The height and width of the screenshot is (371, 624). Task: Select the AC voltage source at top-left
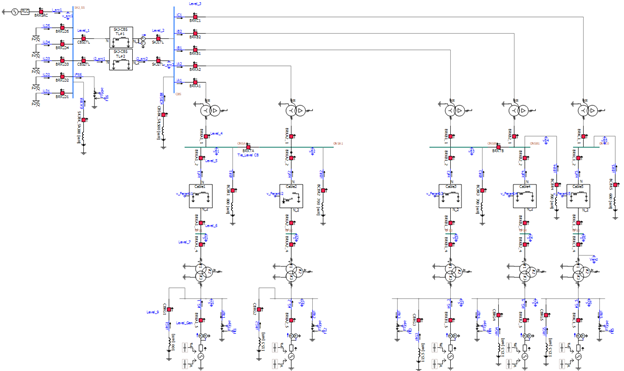pos(14,12)
